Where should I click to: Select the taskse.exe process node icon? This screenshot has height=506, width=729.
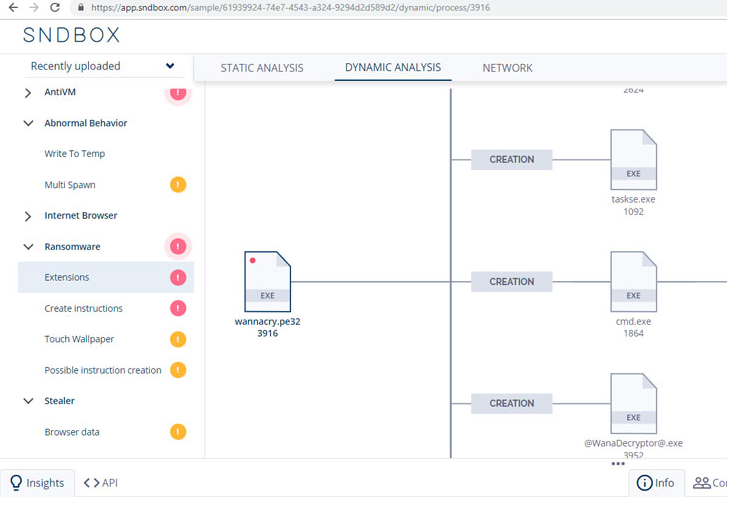point(633,160)
